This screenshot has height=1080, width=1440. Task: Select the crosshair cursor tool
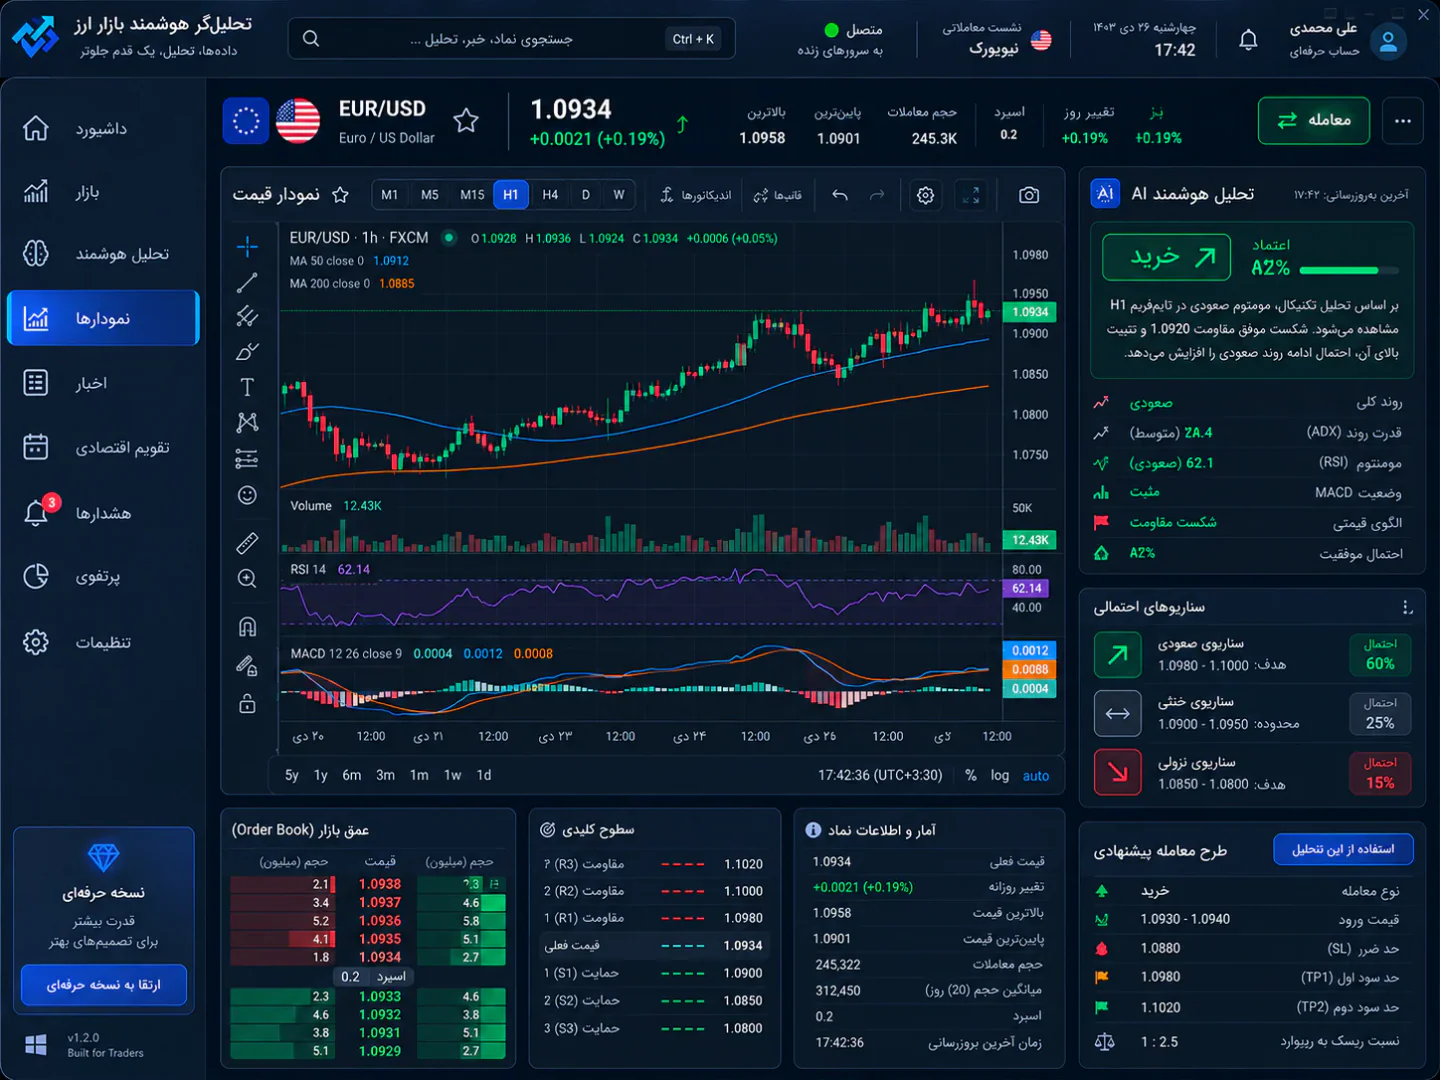pyautogui.click(x=247, y=246)
